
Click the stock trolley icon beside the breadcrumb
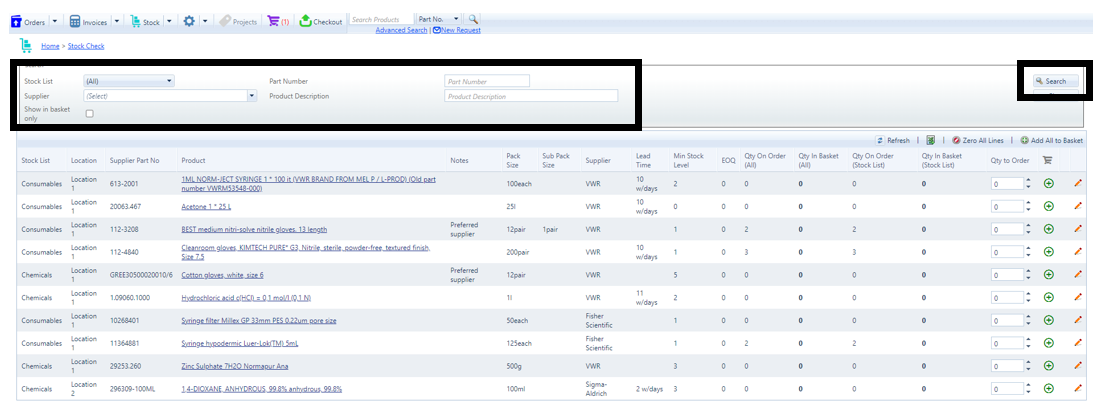click(x=27, y=46)
